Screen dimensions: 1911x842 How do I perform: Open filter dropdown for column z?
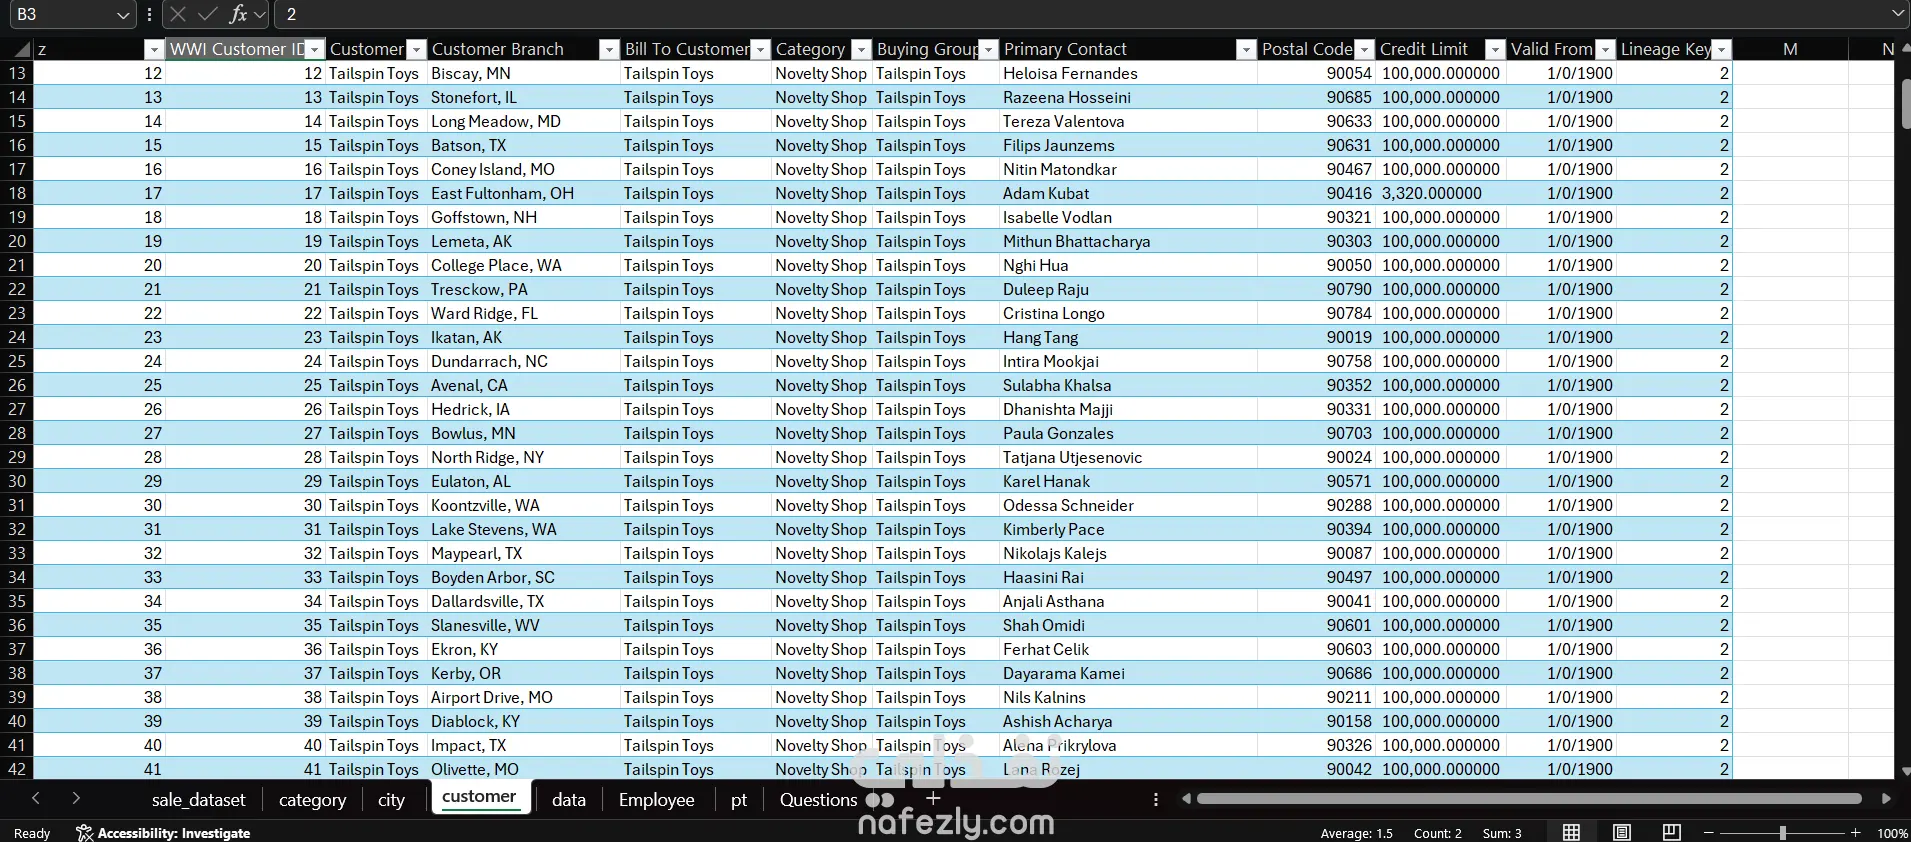tap(153, 49)
